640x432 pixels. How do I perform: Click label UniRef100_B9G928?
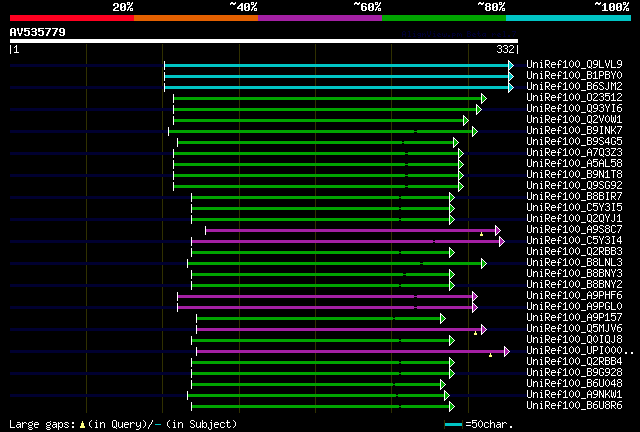(x=574, y=373)
